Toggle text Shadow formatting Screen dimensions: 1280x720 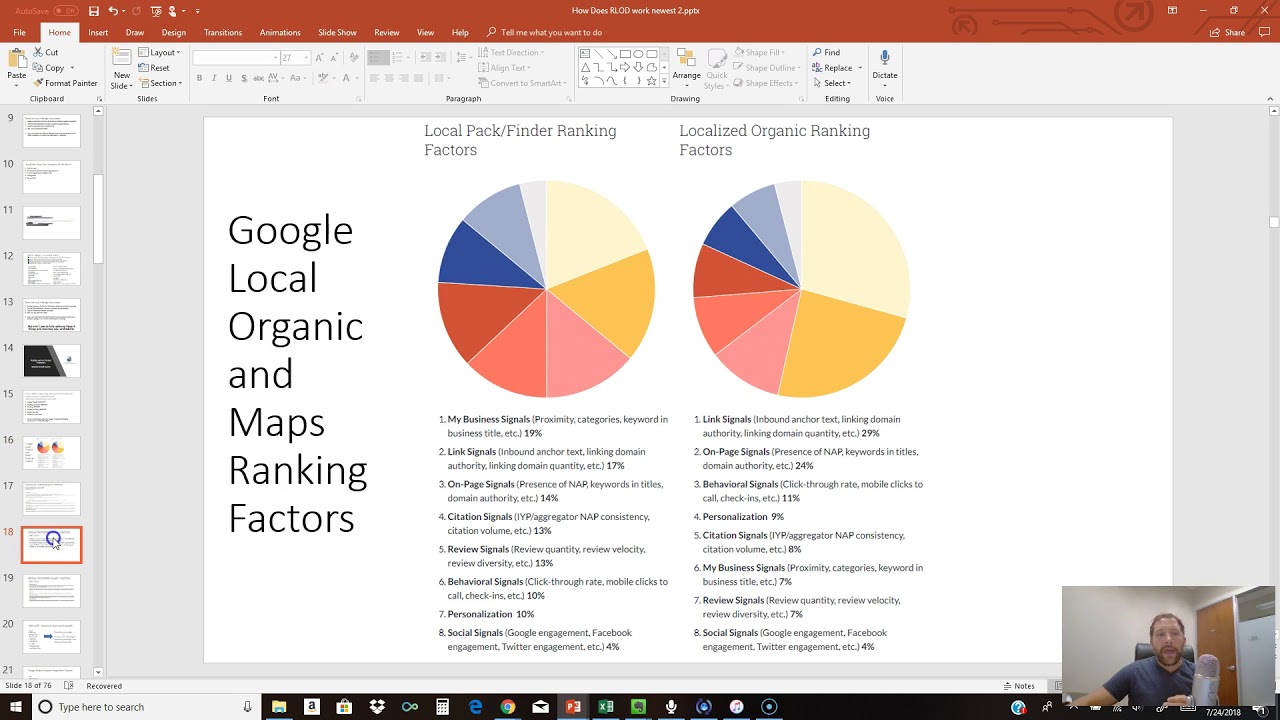coord(244,78)
